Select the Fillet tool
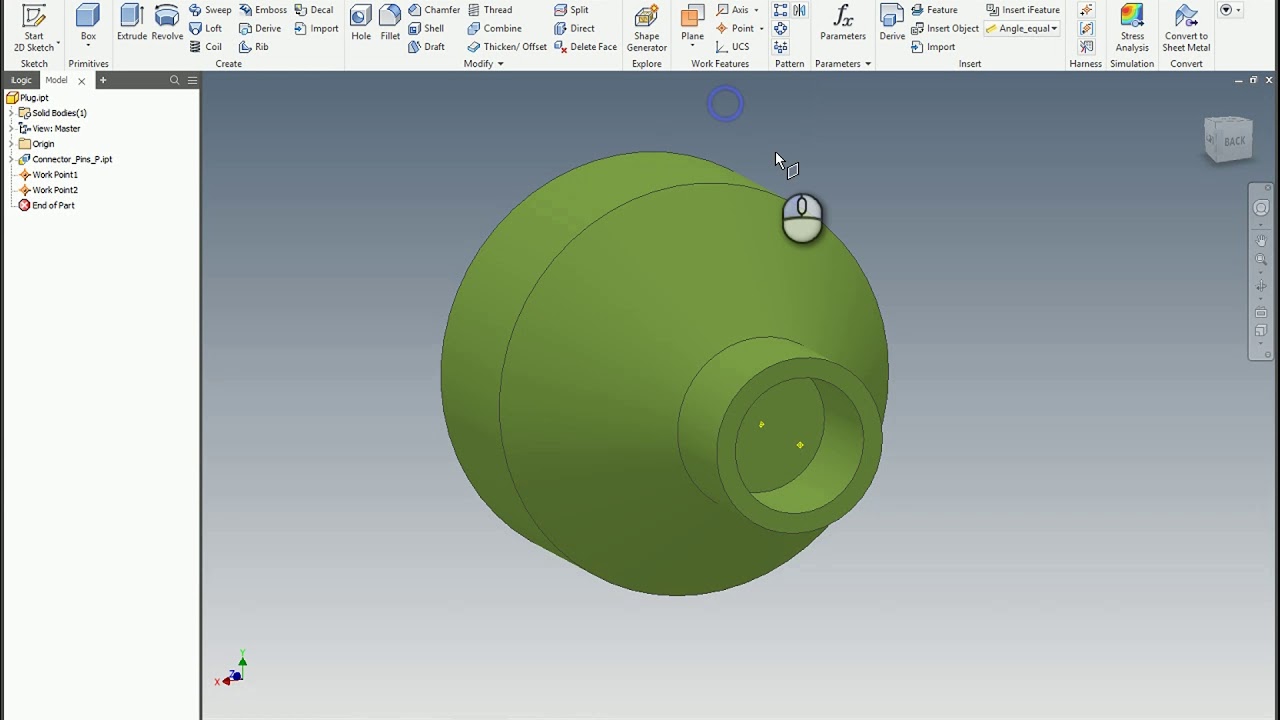This screenshot has height=720, width=1280. click(390, 23)
